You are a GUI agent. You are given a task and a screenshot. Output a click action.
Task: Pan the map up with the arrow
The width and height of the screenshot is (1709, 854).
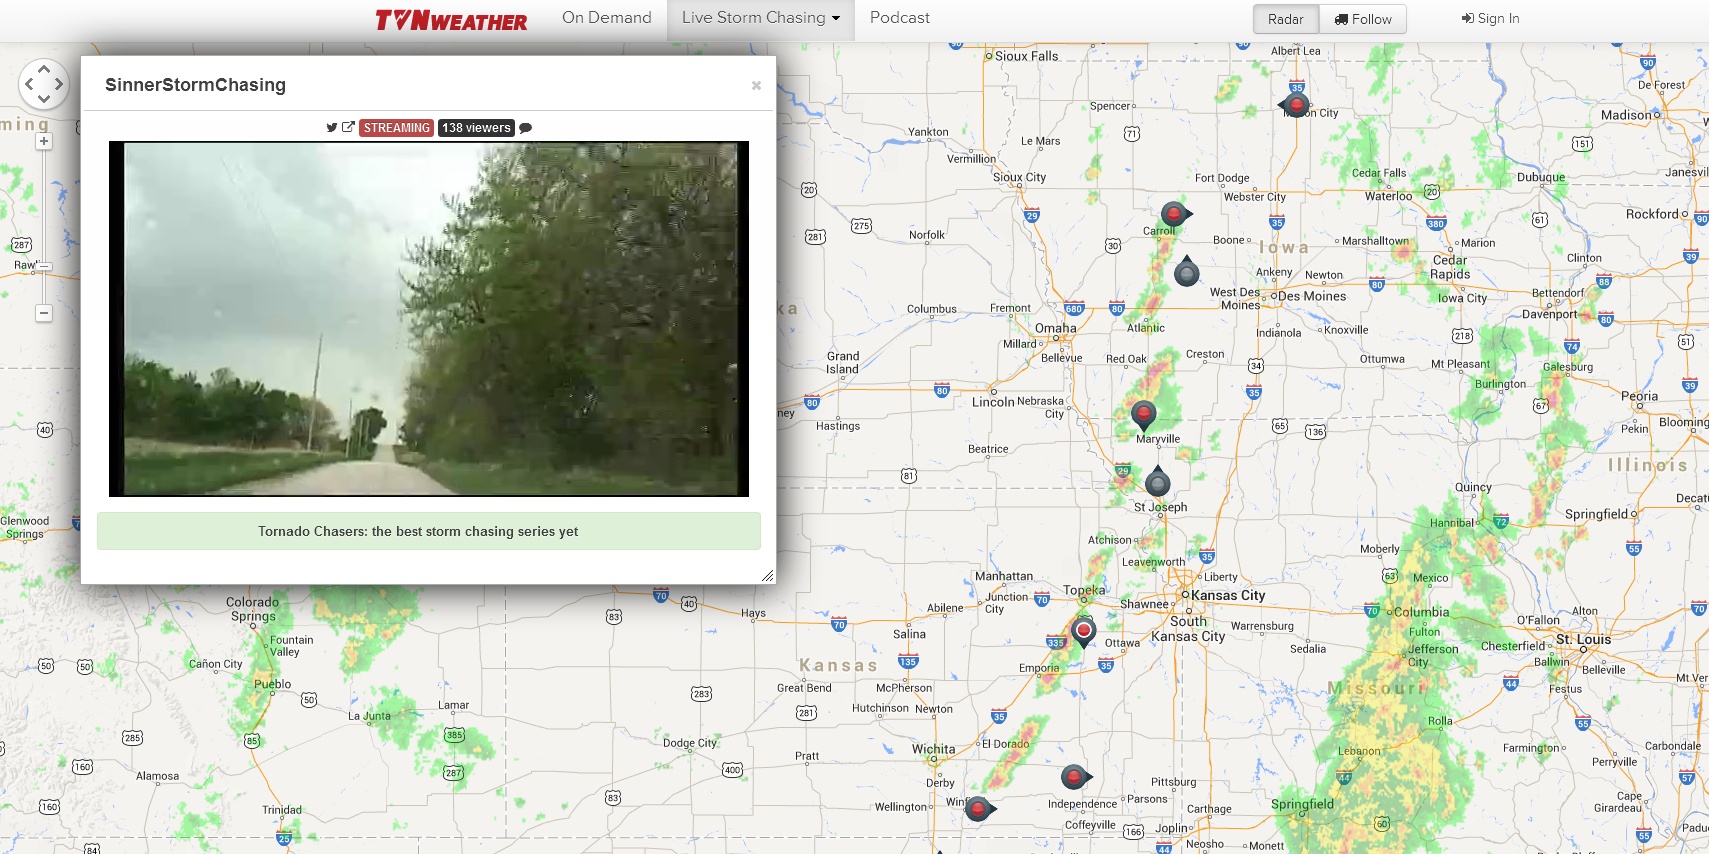click(x=44, y=69)
